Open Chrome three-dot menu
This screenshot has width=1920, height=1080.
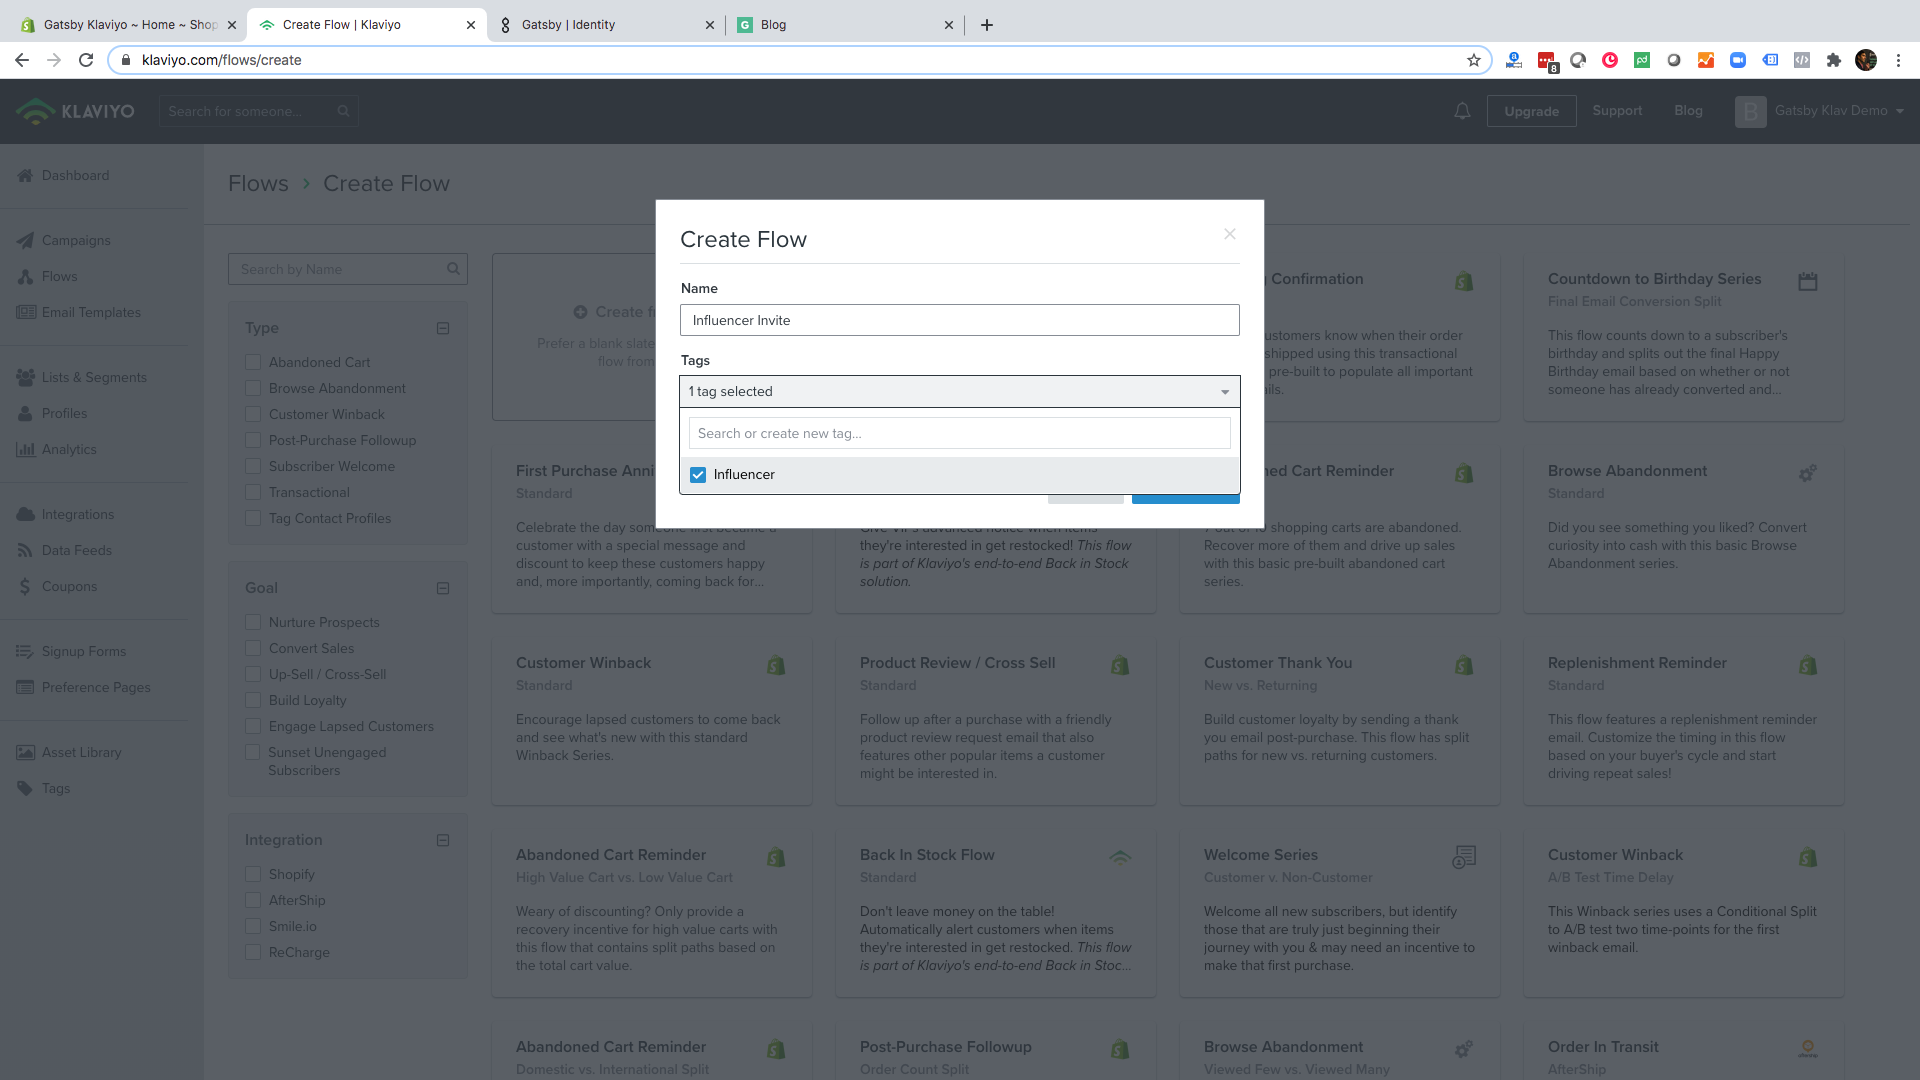(1898, 60)
